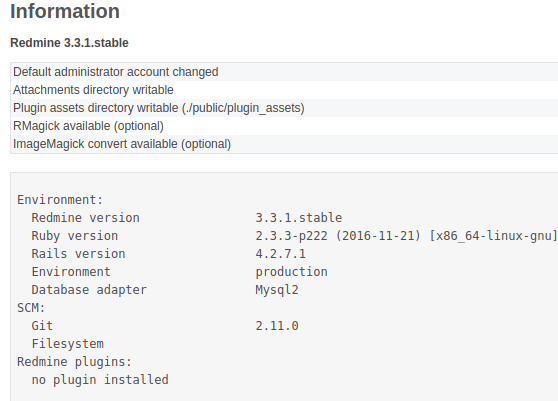This screenshot has width=558, height=401.
Task: Click the SCM: section label
Action: (x=31, y=308)
